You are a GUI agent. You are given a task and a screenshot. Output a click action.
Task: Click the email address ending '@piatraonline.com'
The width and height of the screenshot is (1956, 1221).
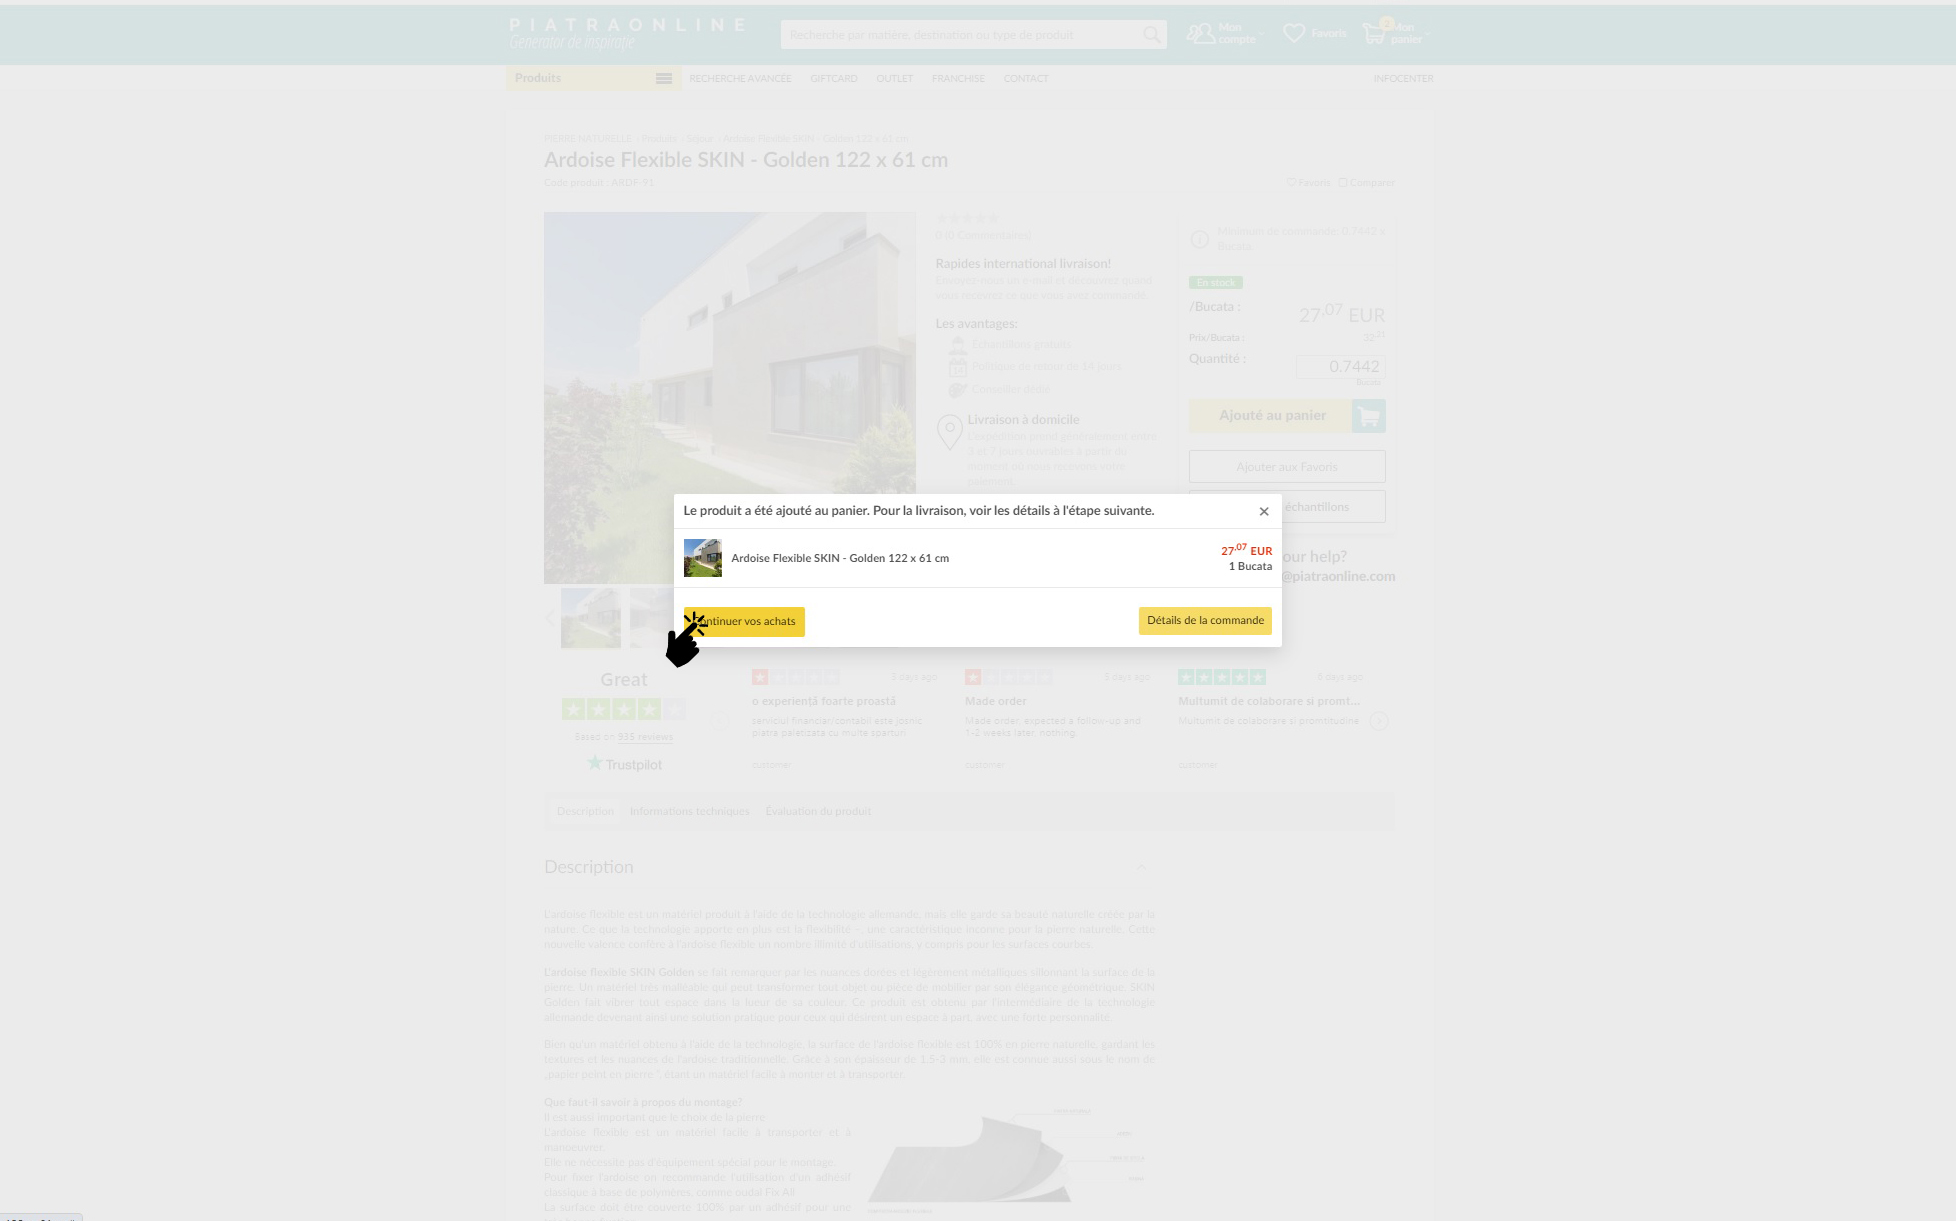tap(1338, 577)
